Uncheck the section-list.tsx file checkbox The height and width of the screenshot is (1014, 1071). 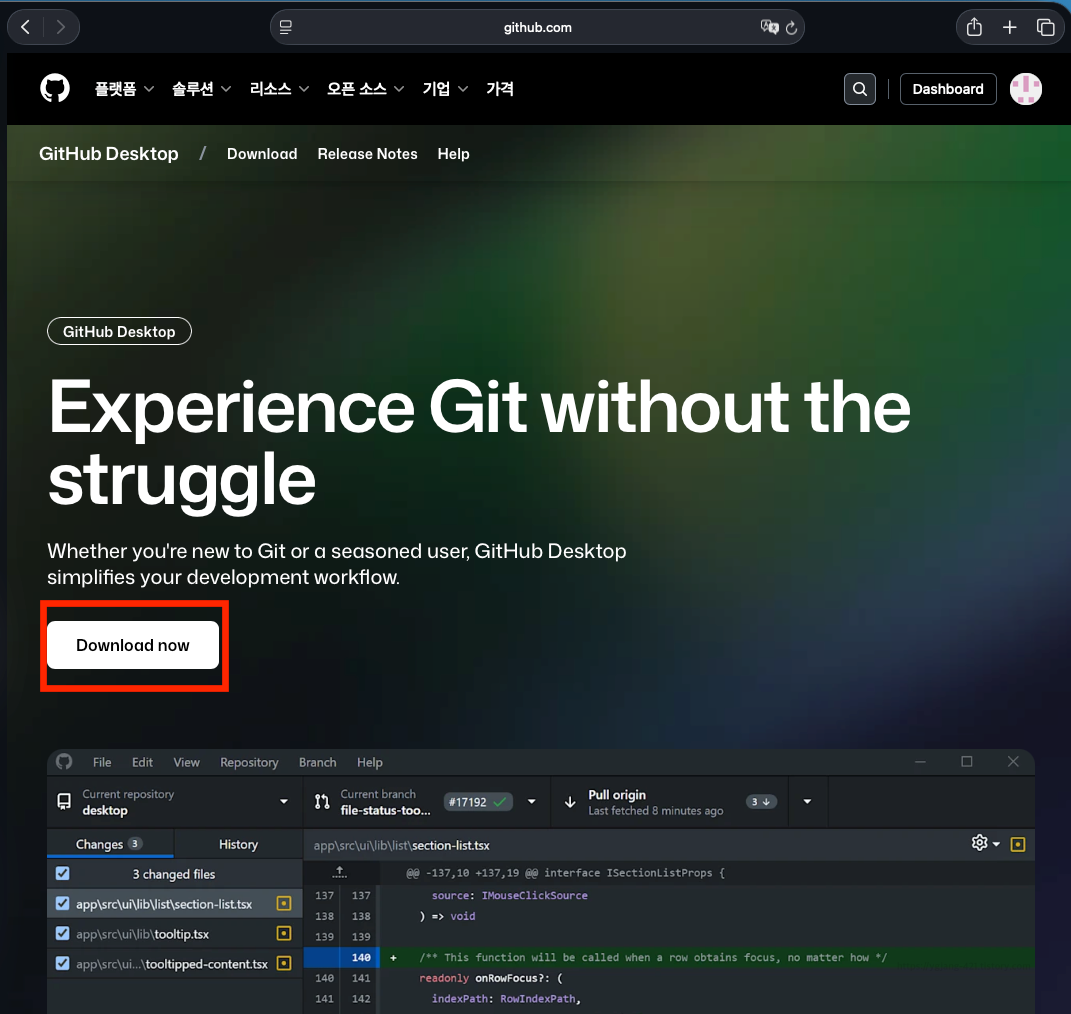[63, 903]
